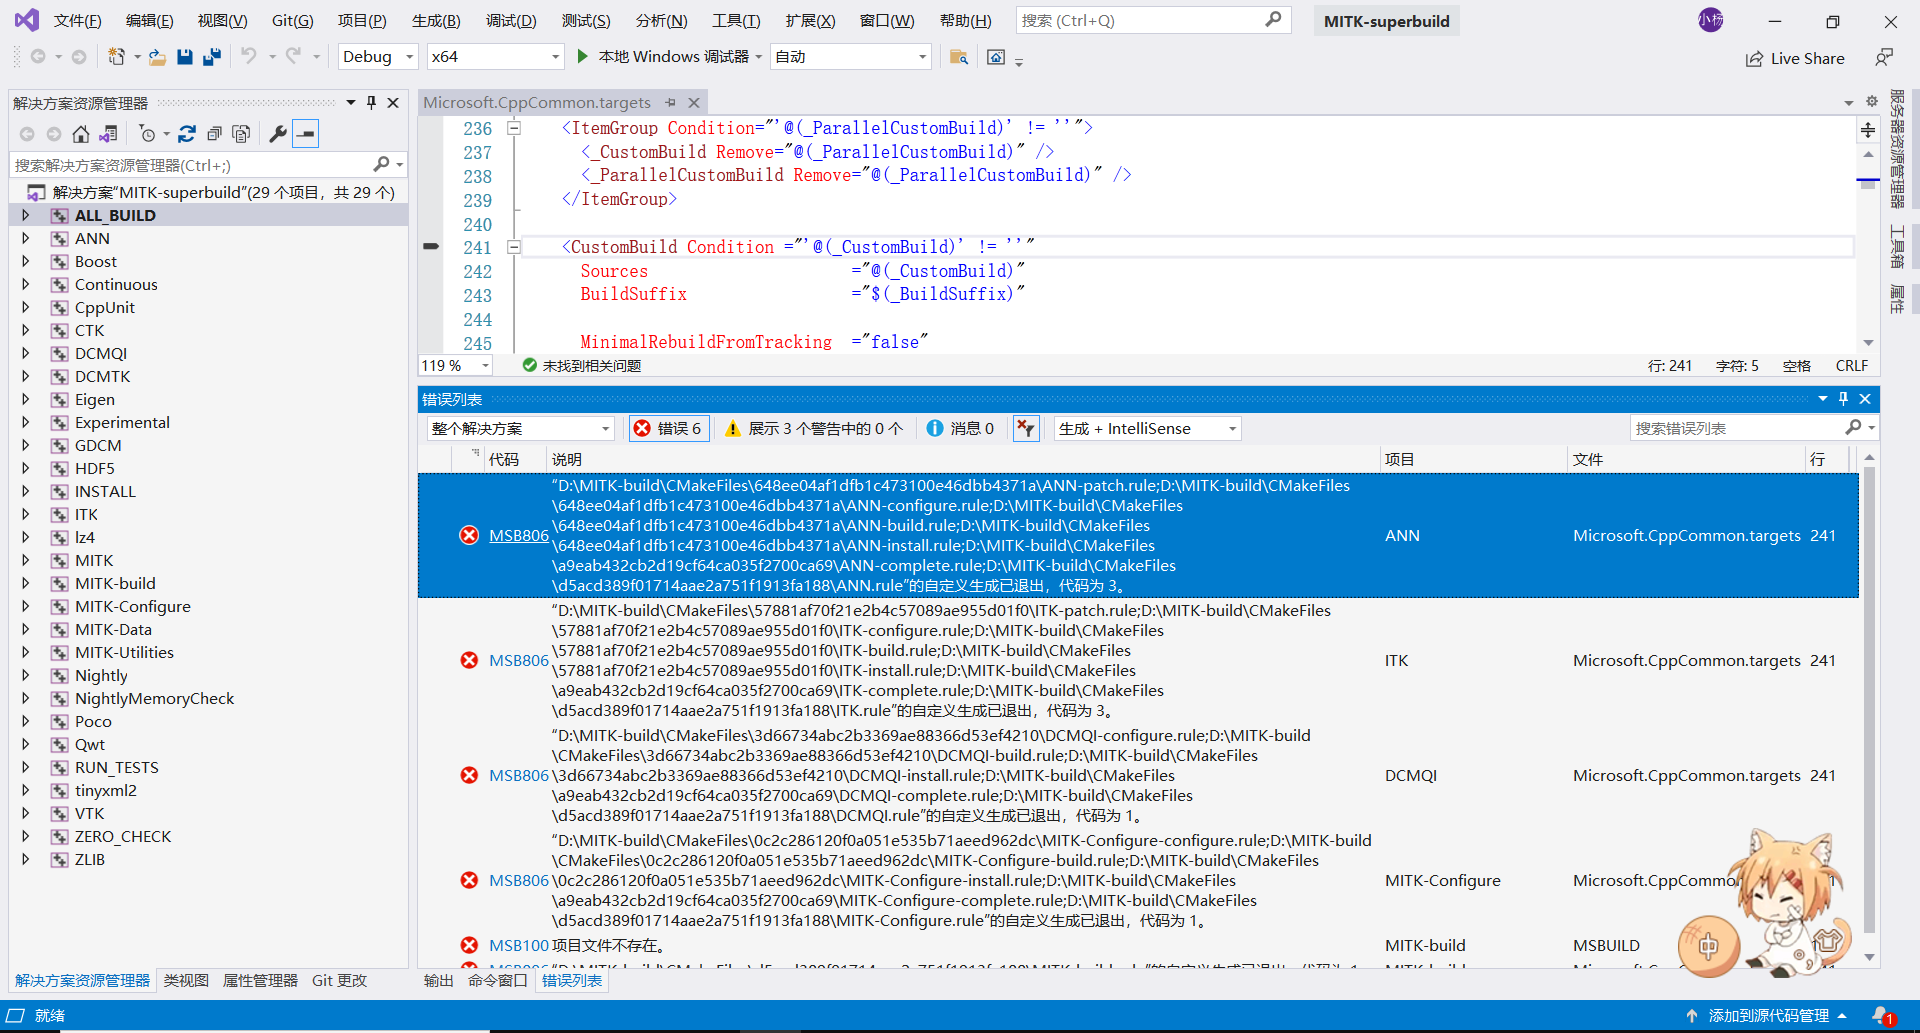
Task: Collapse all nodes in Solution Explorer
Action: pos(214,134)
